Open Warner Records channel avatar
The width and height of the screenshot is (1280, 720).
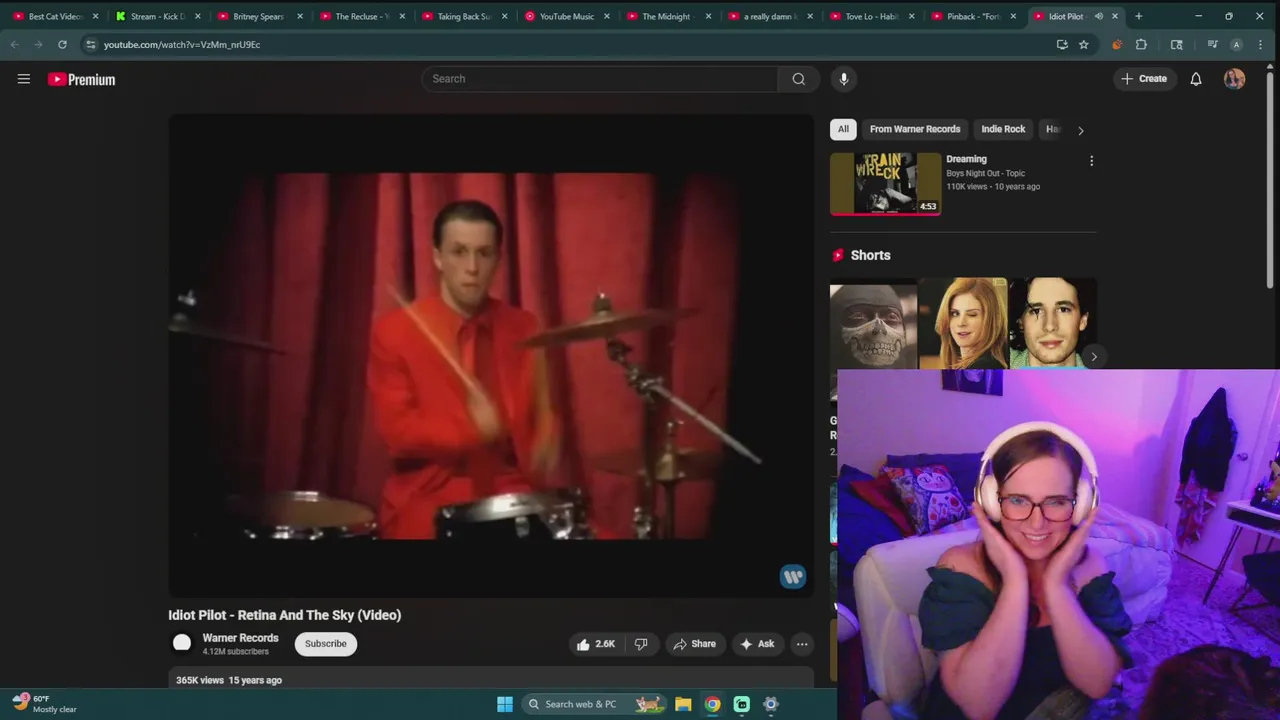(x=182, y=644)
